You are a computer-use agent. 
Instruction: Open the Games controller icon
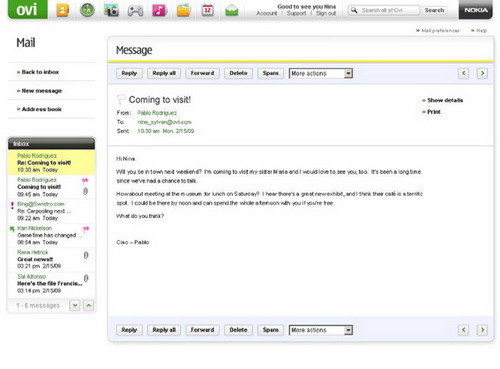pyautogui.click(x=135, y=11)
